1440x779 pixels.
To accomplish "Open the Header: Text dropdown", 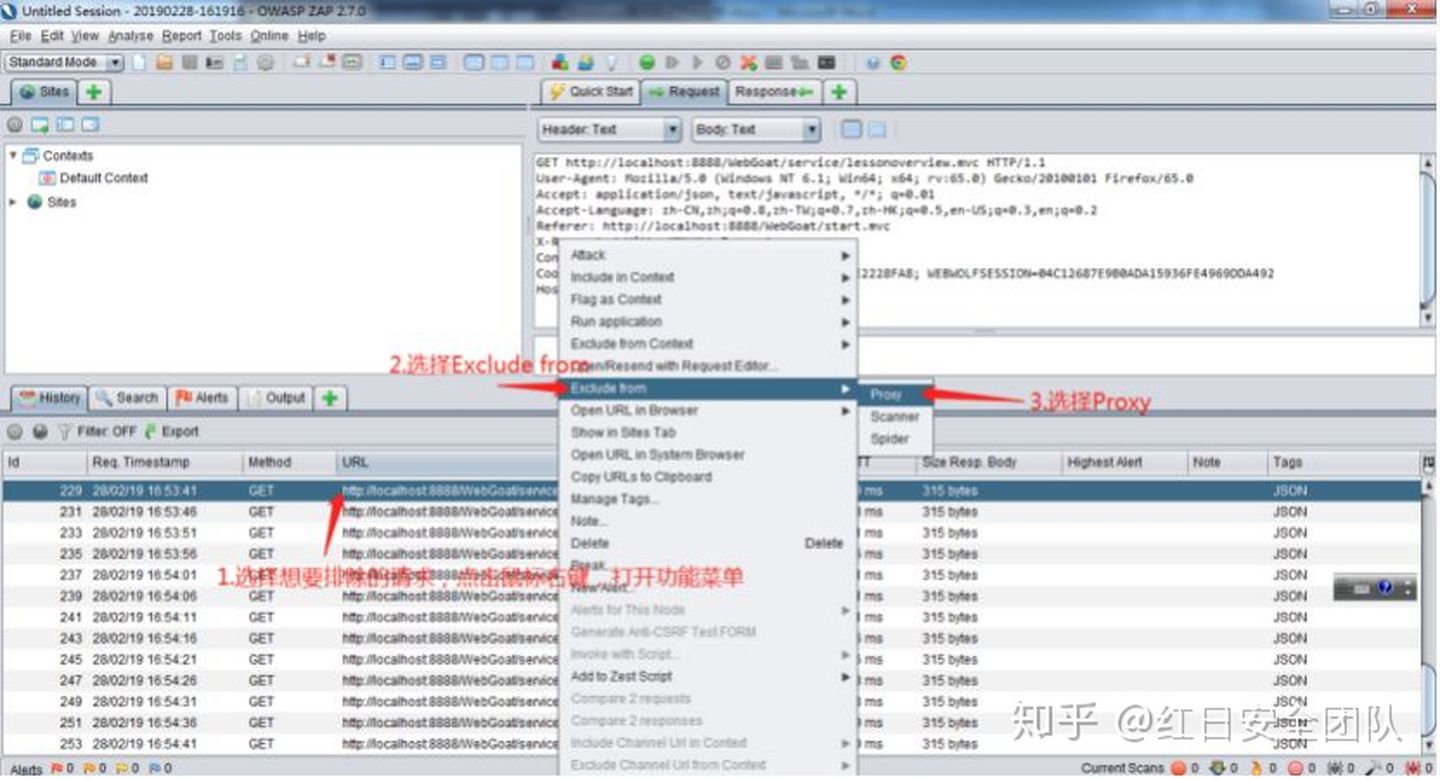I will tap(610, 129).
